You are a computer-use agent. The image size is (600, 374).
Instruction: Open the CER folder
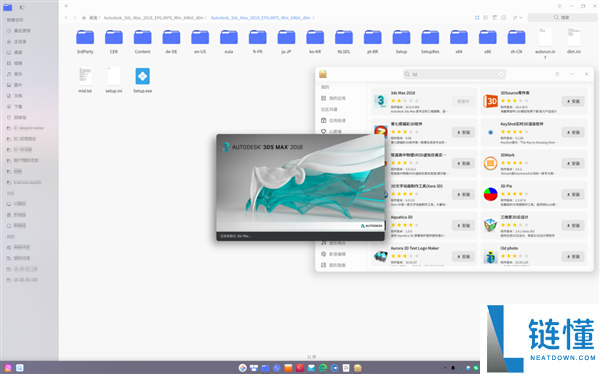click(114, 41)
